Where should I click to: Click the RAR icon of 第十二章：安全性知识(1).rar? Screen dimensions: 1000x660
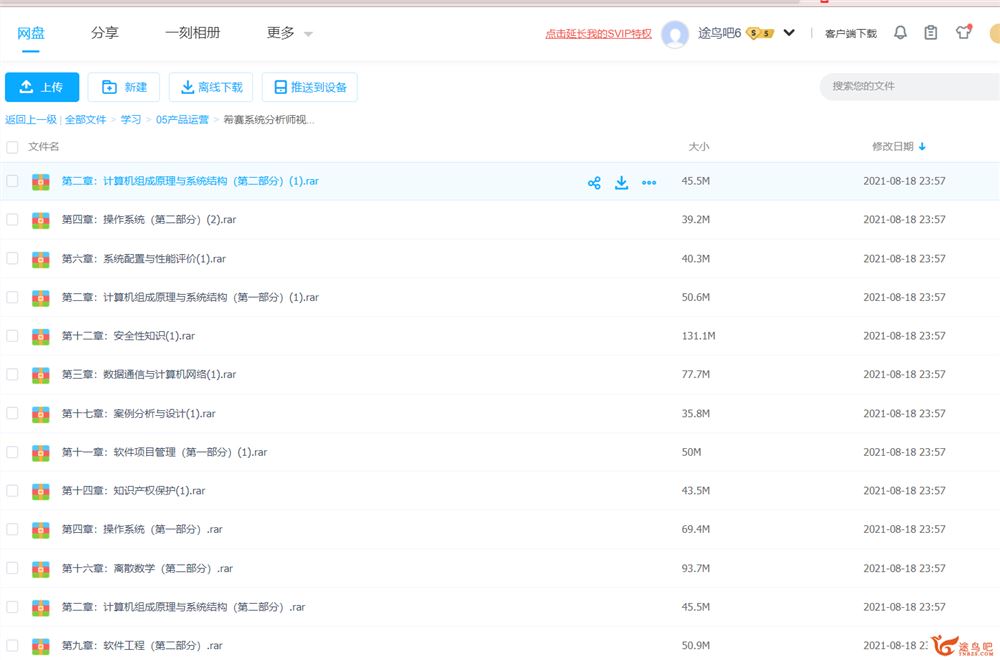pyautogui.click(x=41, y=336)
